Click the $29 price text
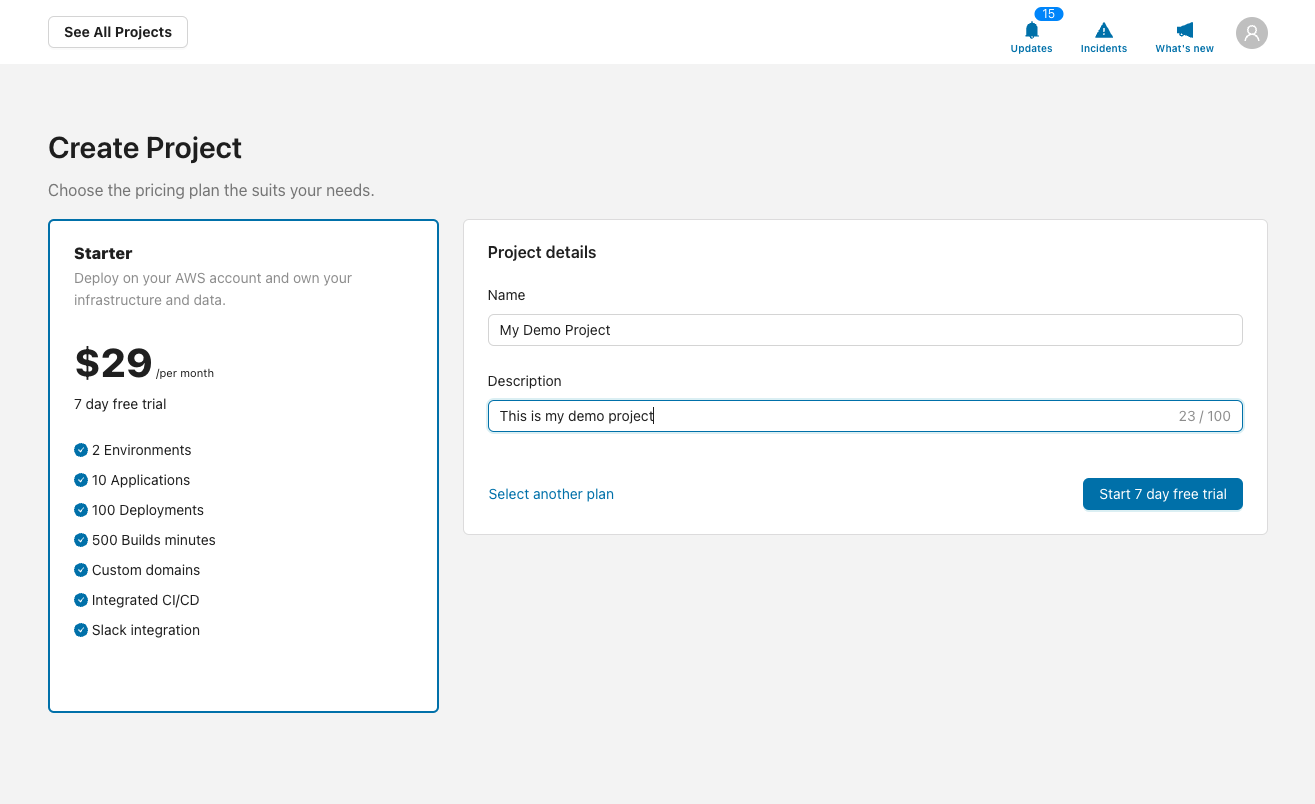Image resolution: width=1315 pixels, height=804 pixels. coord(113,363)
